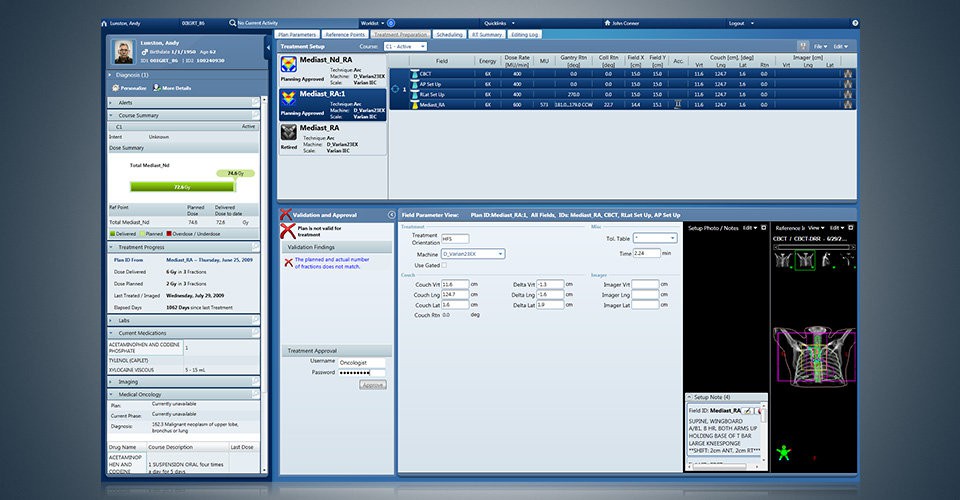Image resolution: width=960 pixels, height=500 pixels.
Task: Open More Details for the patient
Action: tap(173, 88)
